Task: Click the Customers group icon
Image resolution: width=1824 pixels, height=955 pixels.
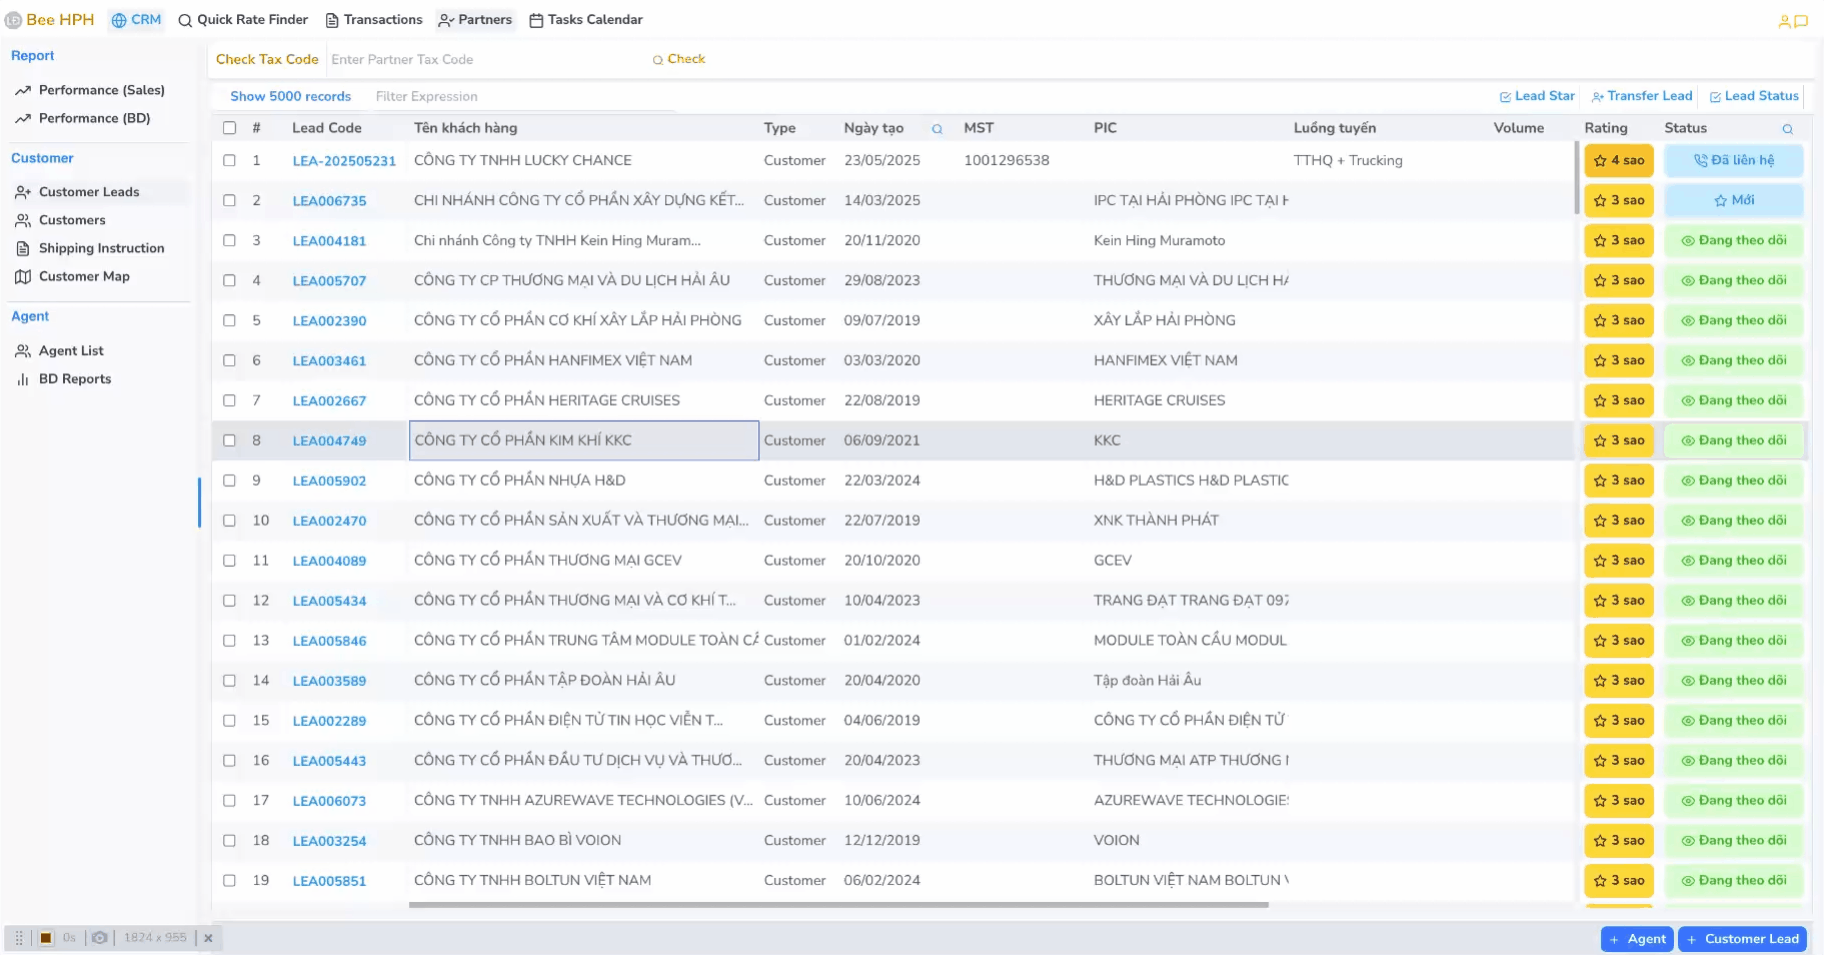Action: [23, 220]
